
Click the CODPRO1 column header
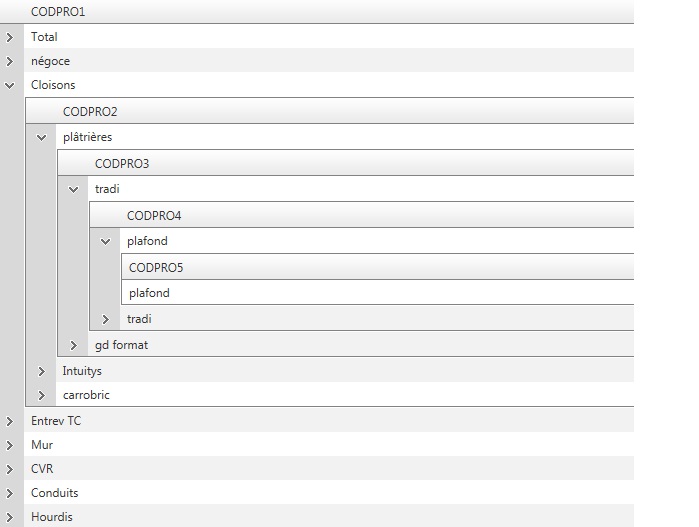click(x=58, y=11)
